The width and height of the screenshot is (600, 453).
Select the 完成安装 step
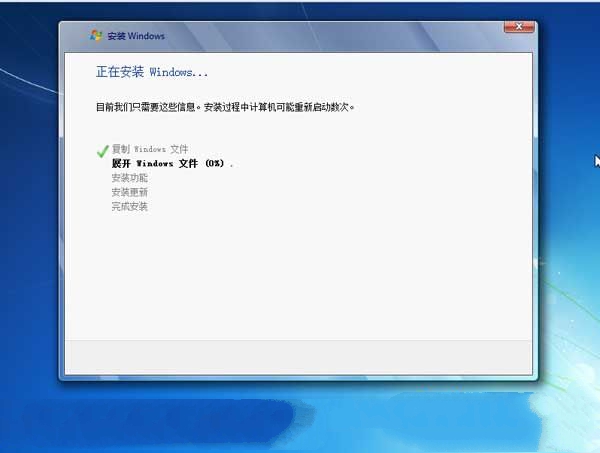[x=130, y=206]
